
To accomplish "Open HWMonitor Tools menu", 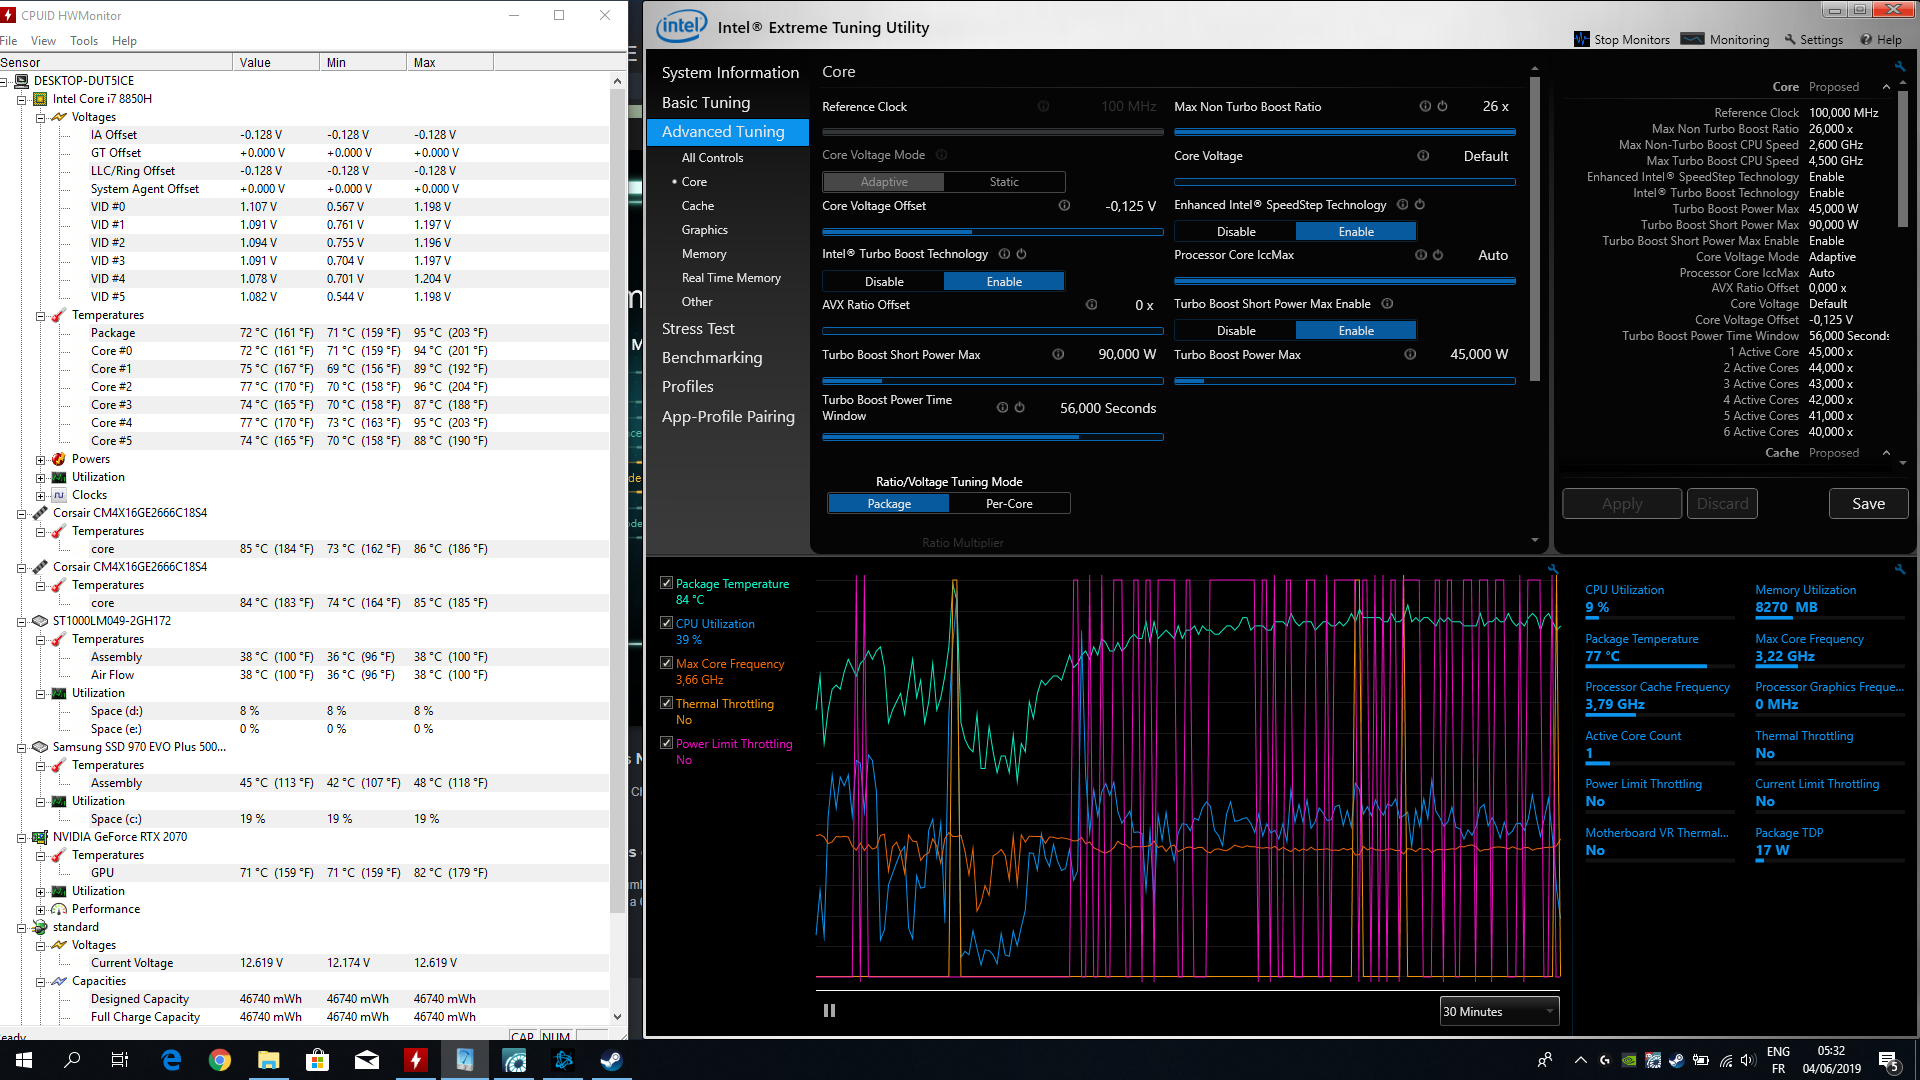I will [x=84, y=41].
